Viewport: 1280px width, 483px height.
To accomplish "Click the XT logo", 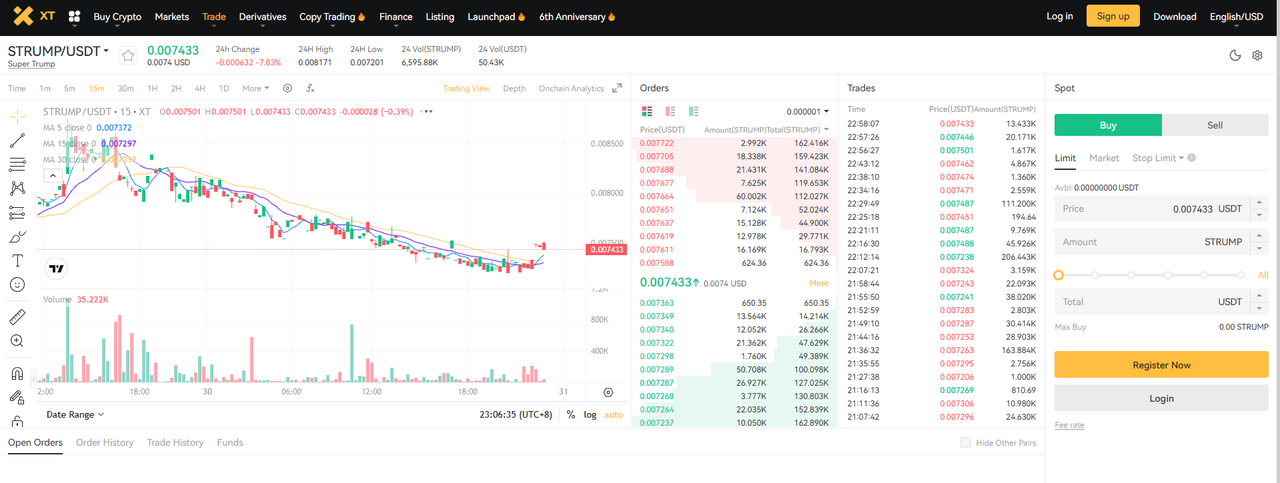I will pyautogui.click(x=34, y=17).
